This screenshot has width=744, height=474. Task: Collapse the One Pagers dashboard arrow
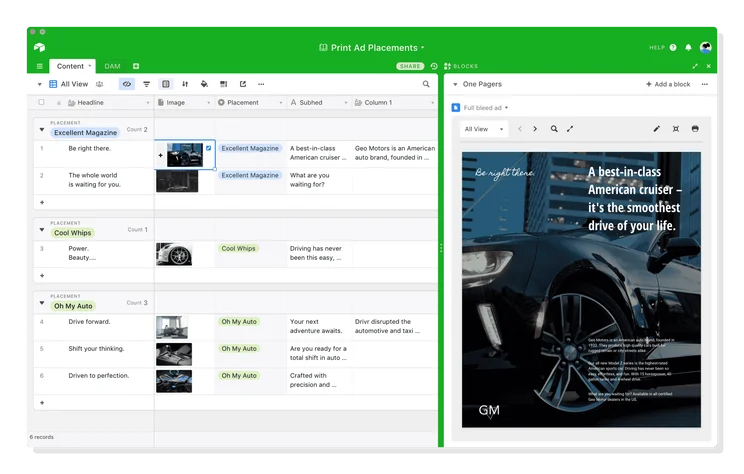[x=455, y=84]
